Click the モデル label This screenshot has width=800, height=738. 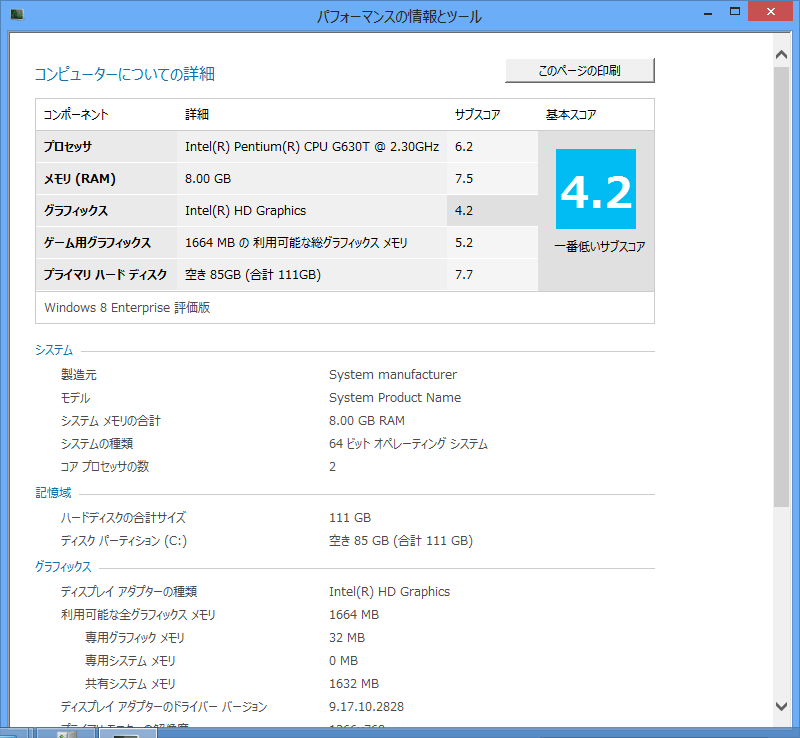tap(75, 398)
